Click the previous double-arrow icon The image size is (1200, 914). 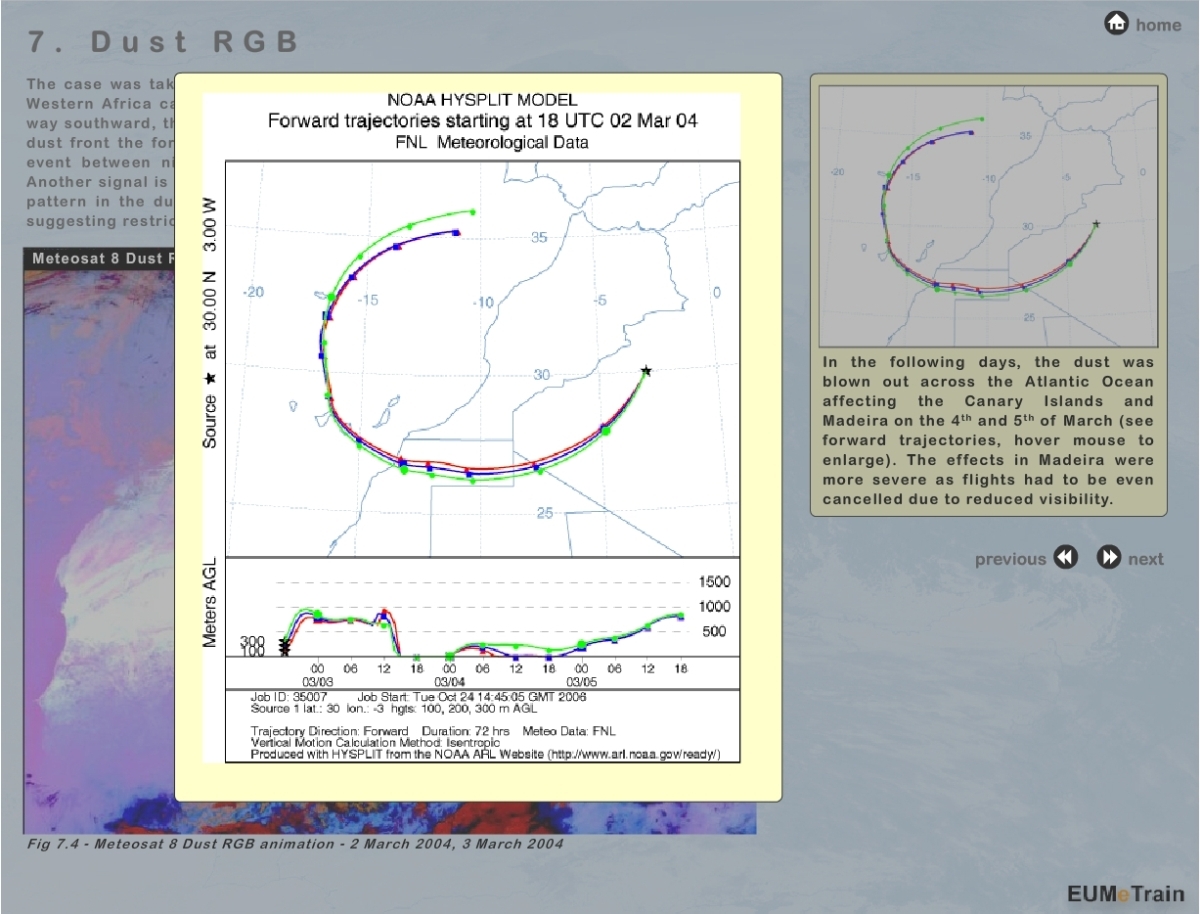tap(1066, 558)
